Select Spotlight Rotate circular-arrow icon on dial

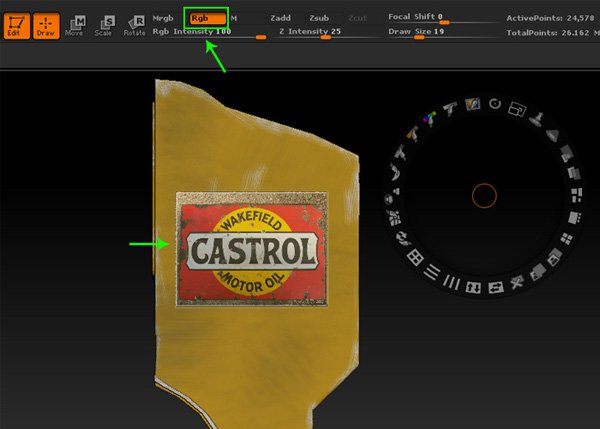pos(495,104)
